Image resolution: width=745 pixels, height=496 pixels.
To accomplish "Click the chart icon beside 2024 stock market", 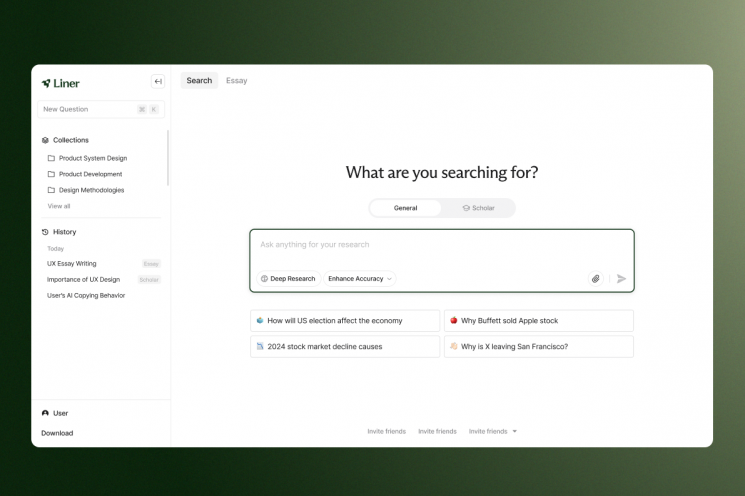I will pyautogui.click(x=260, y=346).
